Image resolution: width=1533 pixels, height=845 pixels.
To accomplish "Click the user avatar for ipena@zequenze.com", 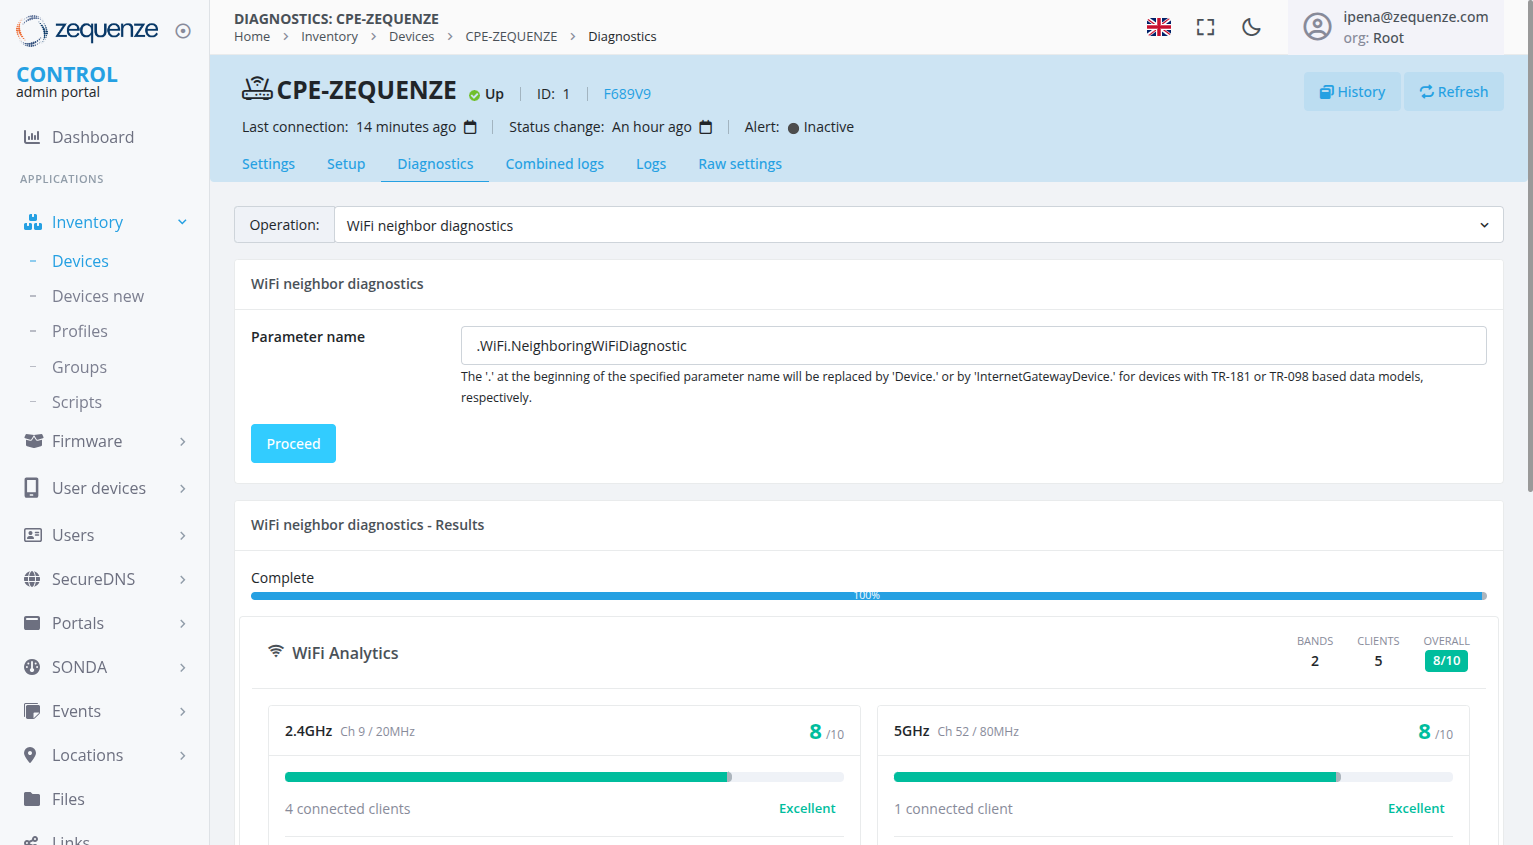I will click(1317, 26).
